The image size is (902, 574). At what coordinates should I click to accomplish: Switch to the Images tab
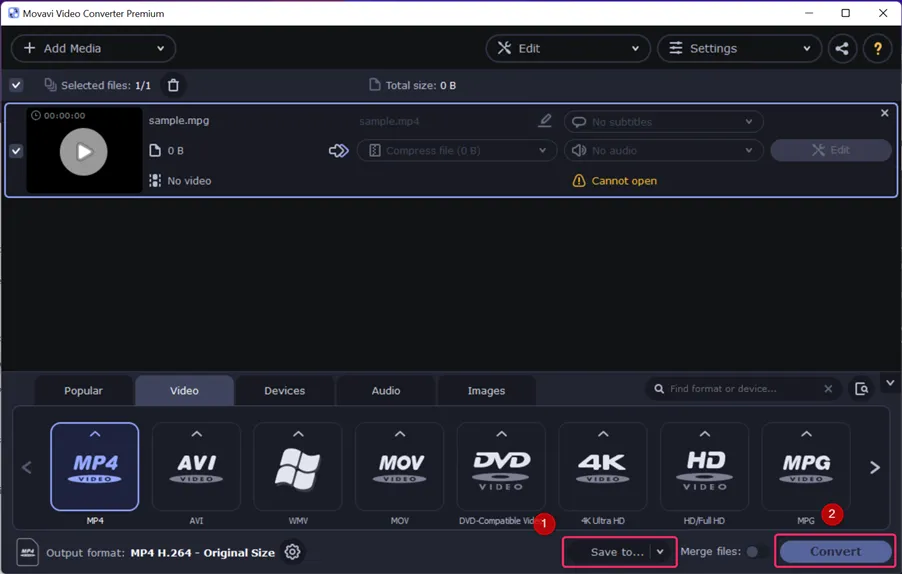click(x=487, y=391)
